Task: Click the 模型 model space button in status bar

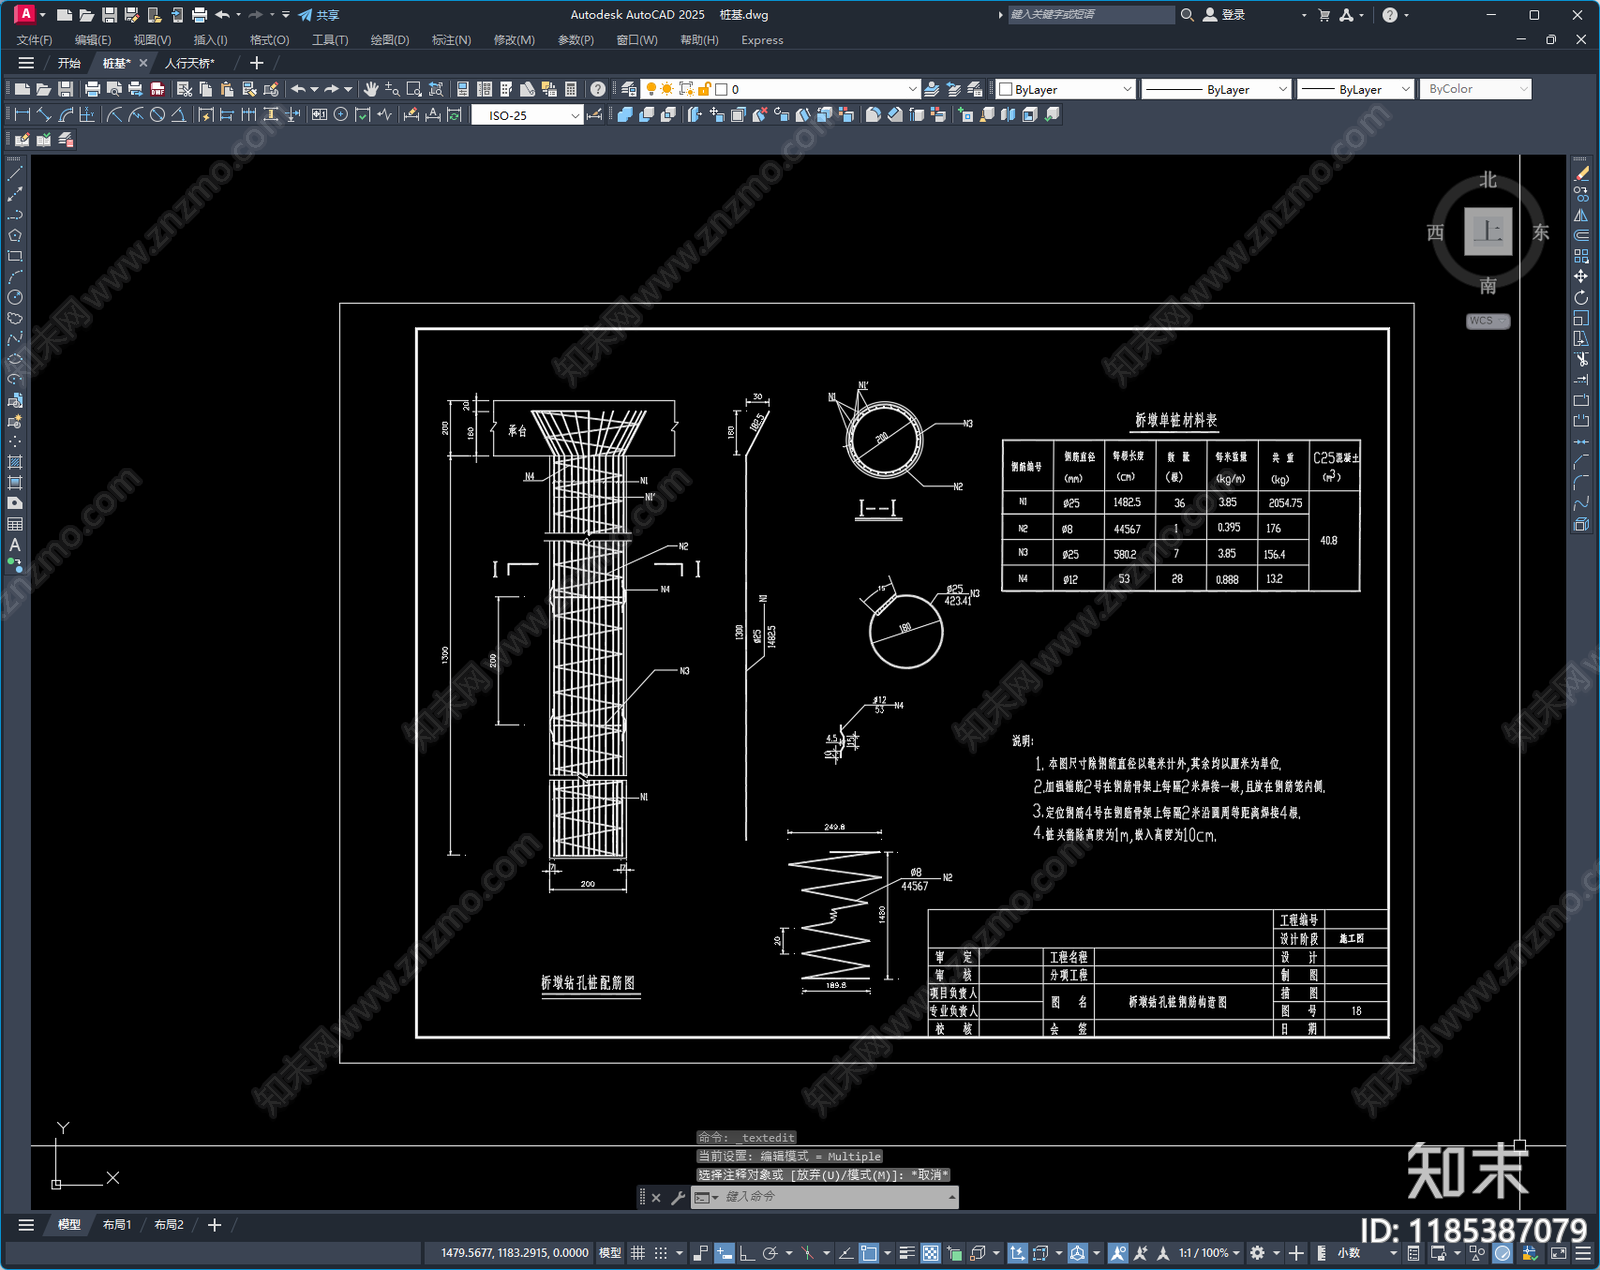Action: [610, 1253]
